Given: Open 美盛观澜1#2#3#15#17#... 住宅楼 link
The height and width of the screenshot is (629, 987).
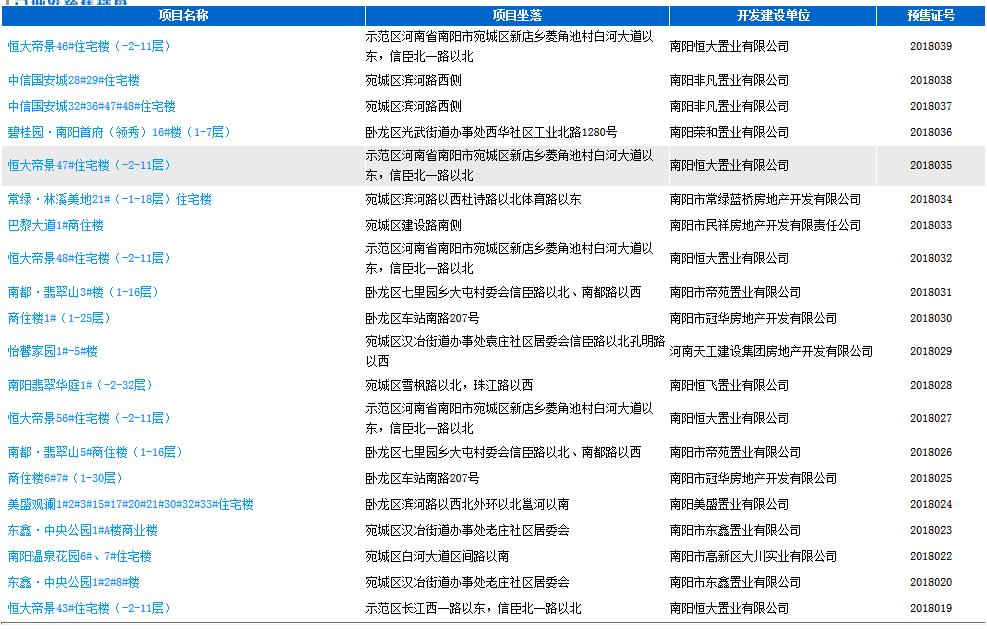Looking at the screenshot, I should pos(130,504).
